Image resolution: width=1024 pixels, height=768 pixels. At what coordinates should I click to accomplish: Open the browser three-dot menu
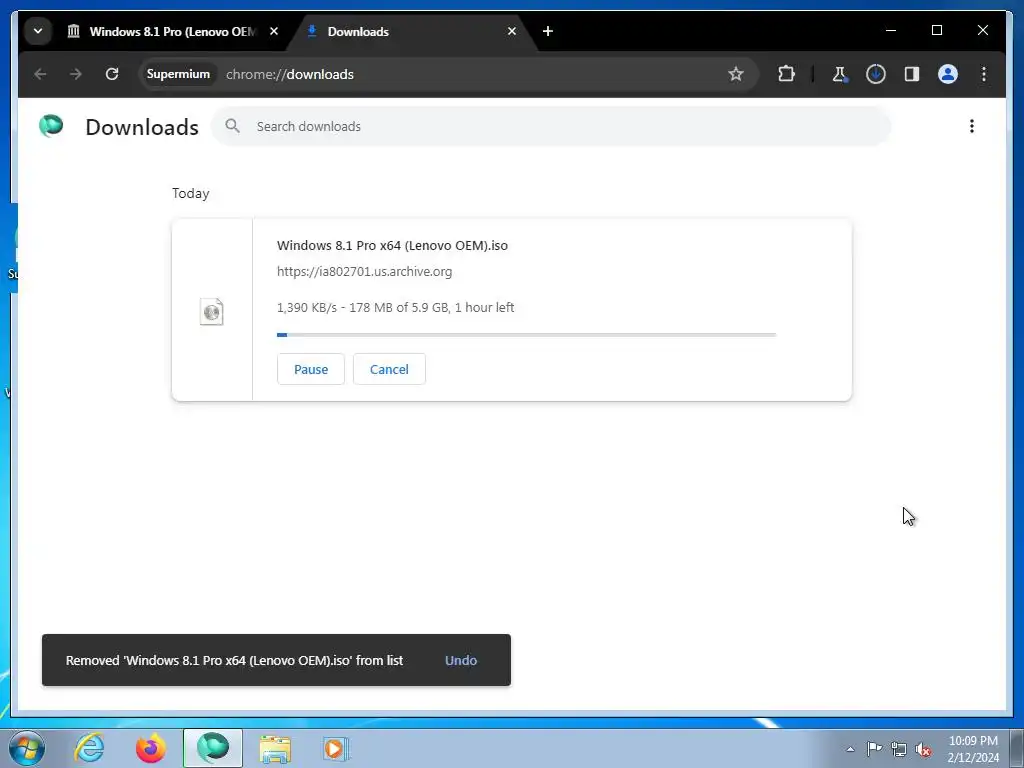pyautogui.click(x=984, y=74)
